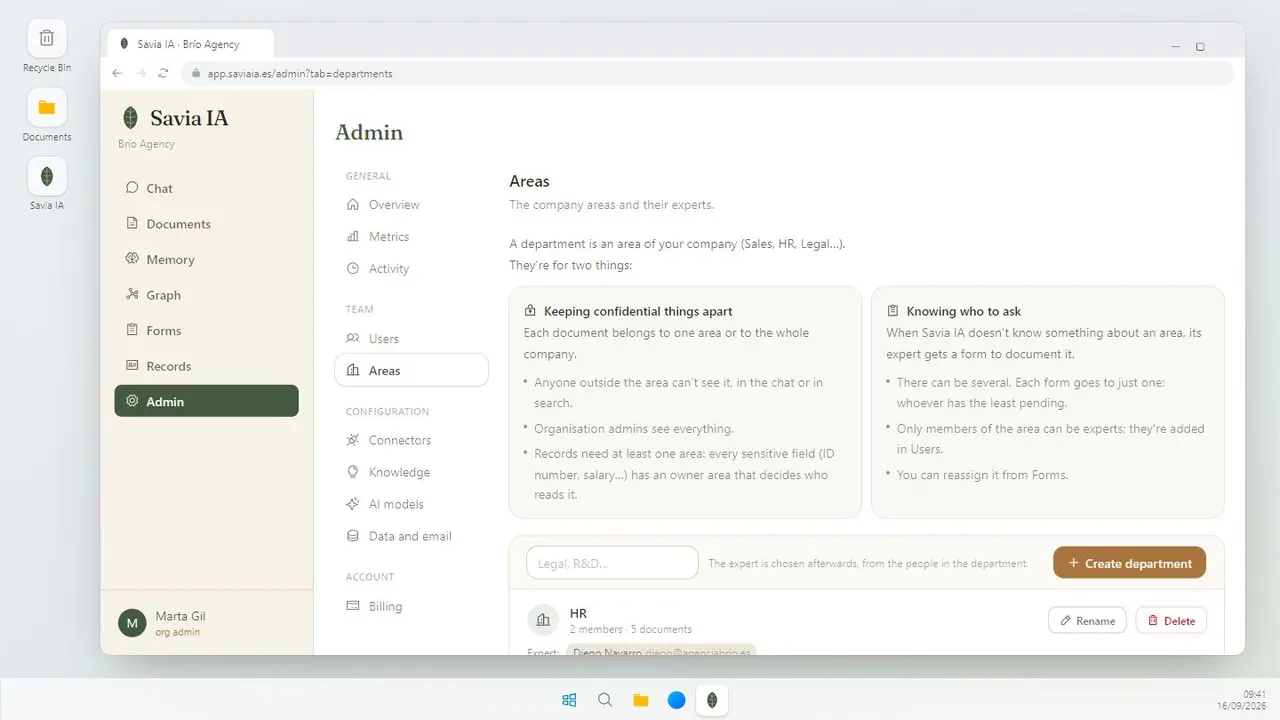This screenshot has width=1280, height=720.
Task: Rename the HR department
Action: point(1087,621)
